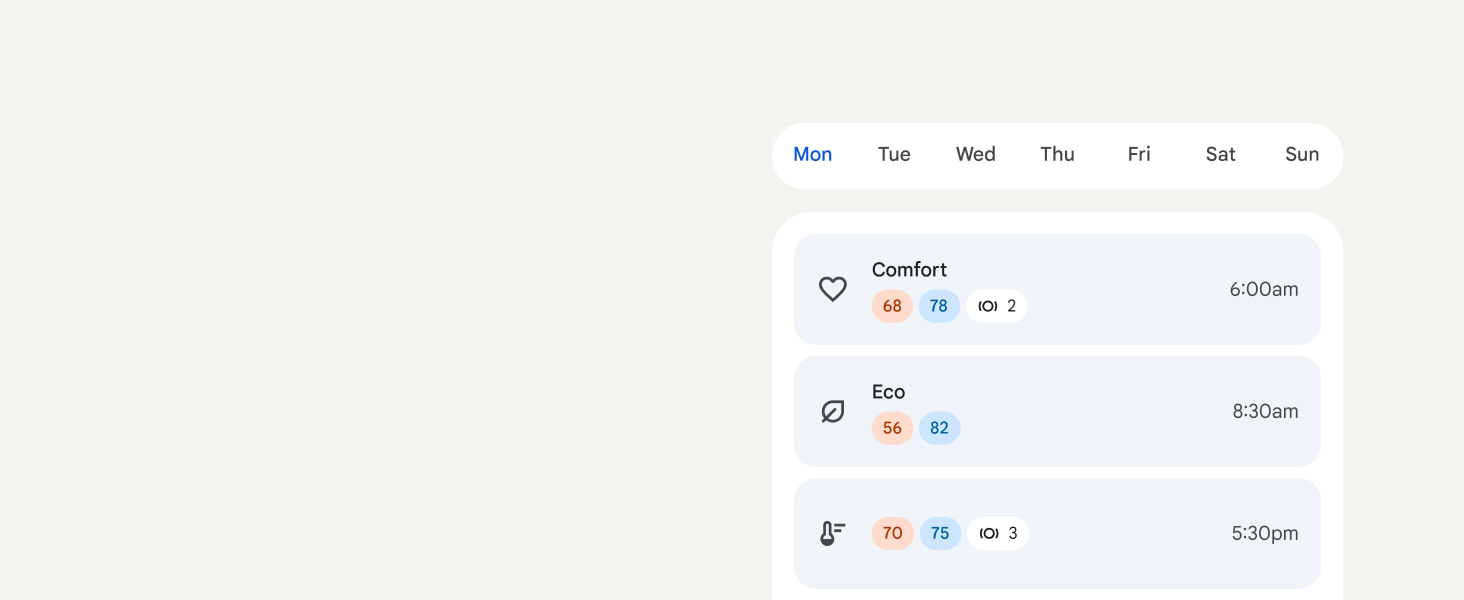The image size is (1464, 600).
Task: Click the Eco cool setpoint 82
Action: coord(939,428)
